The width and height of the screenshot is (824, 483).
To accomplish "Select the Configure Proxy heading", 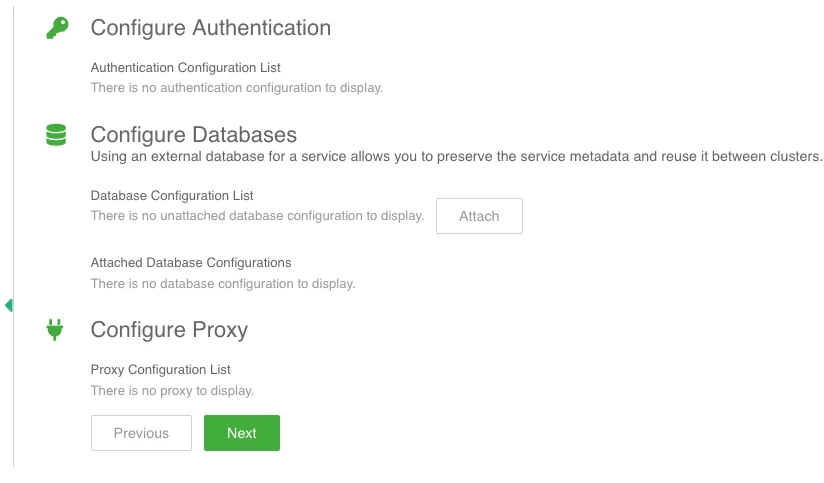I will pyautogui.click(x=169, y=330).
